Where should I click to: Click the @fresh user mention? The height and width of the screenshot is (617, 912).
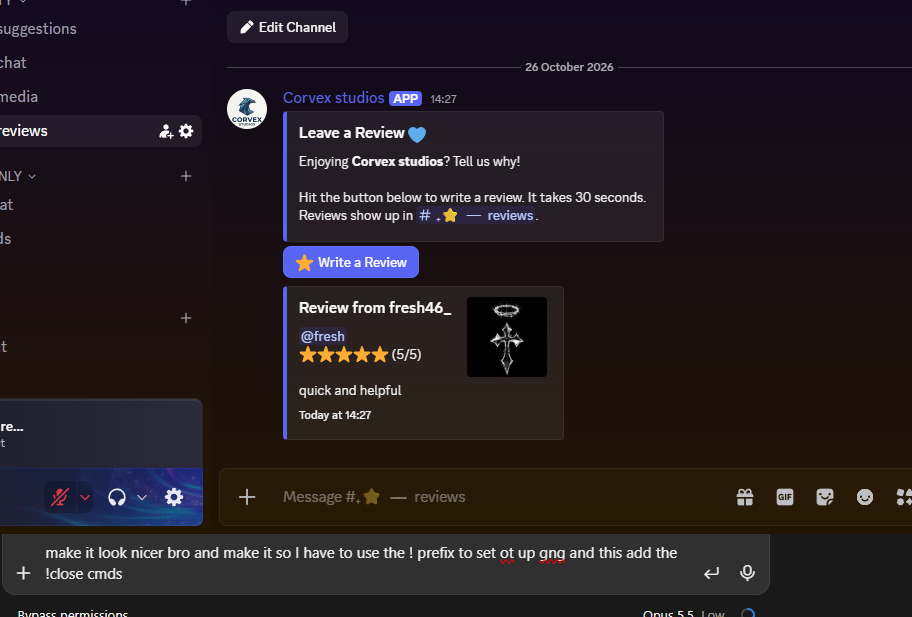(322, 336)
